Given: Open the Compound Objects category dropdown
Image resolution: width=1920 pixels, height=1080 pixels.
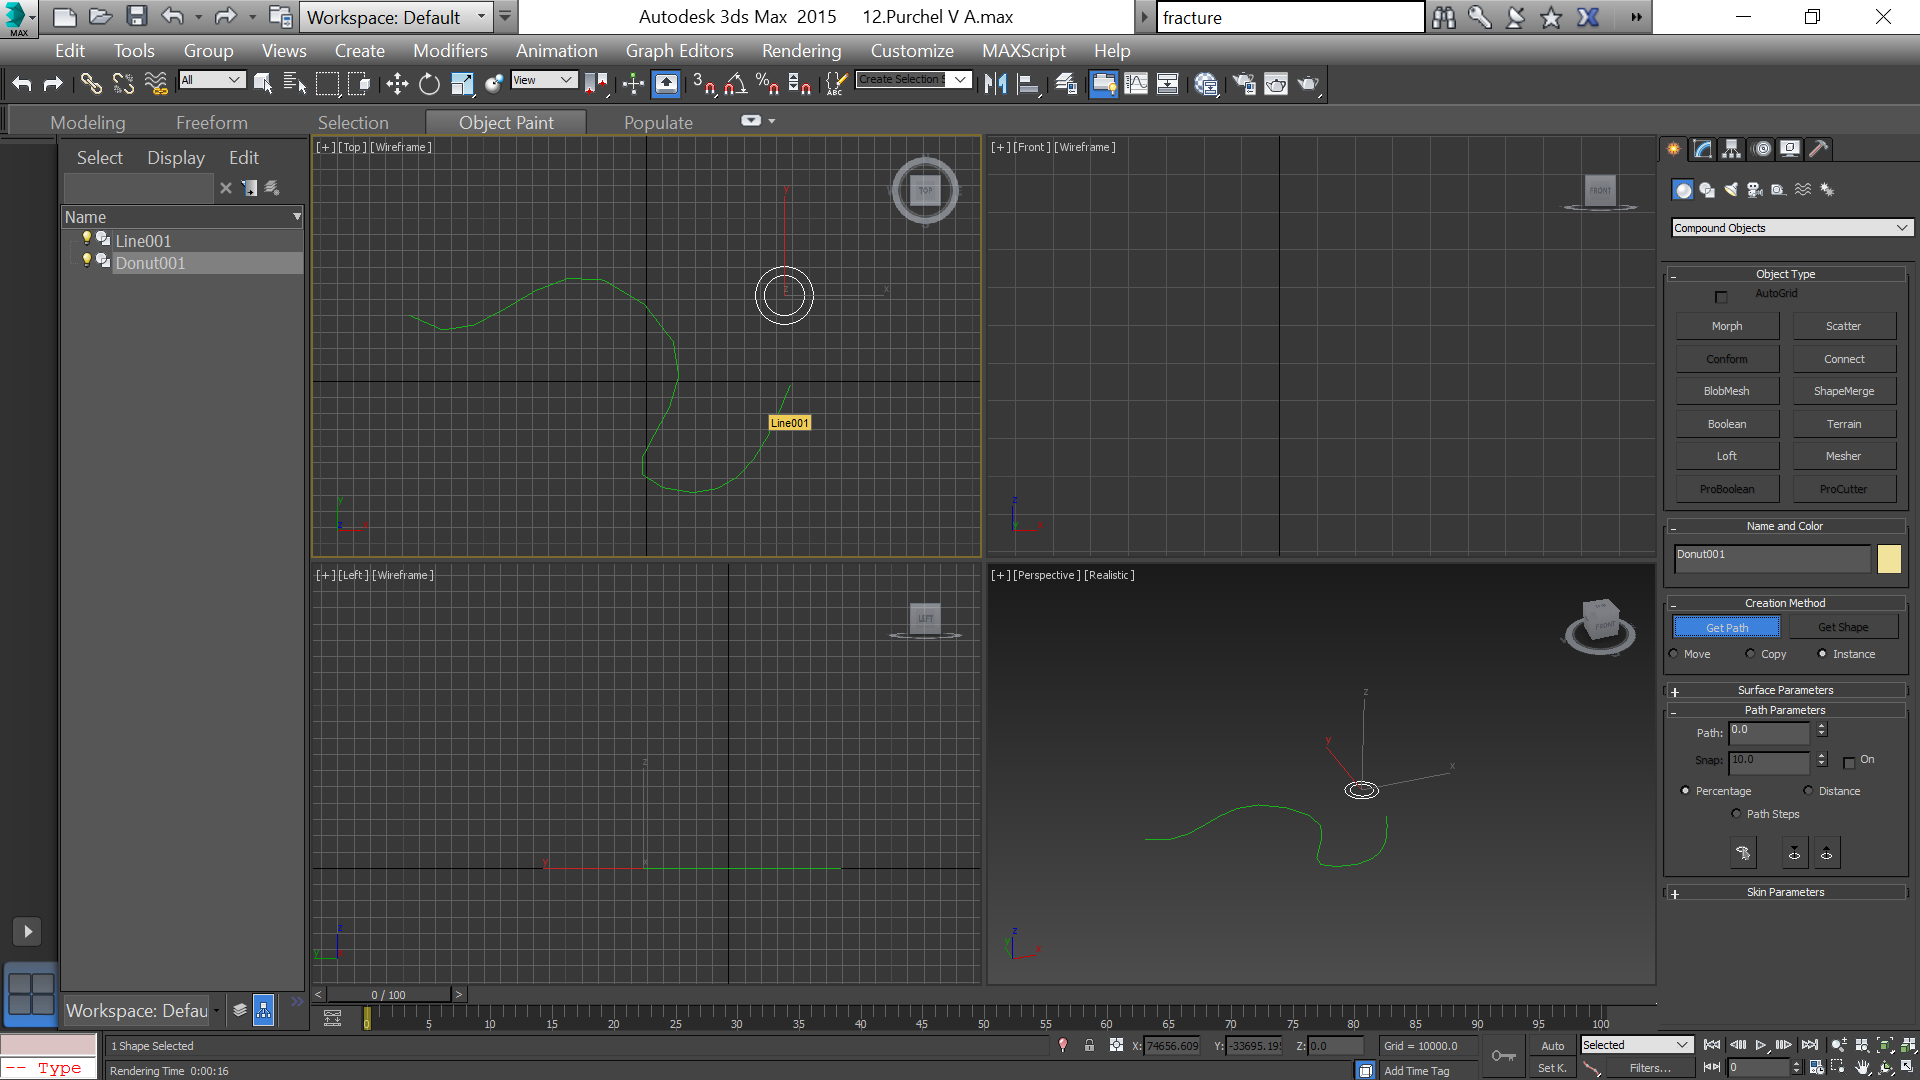Looking at the screenshot, I should 1792,228.
